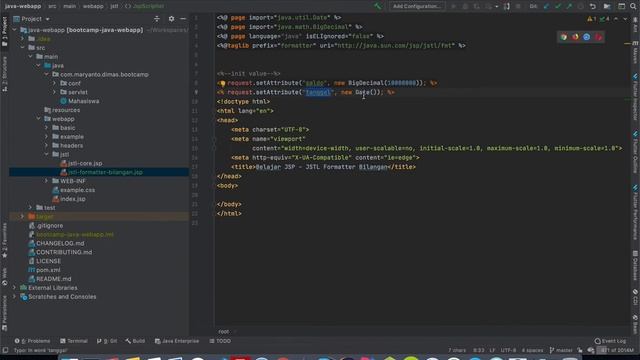This screenshot has width=640, height=360.
Task: Open Project panel gear options
Action: click(x=171, y=19)
